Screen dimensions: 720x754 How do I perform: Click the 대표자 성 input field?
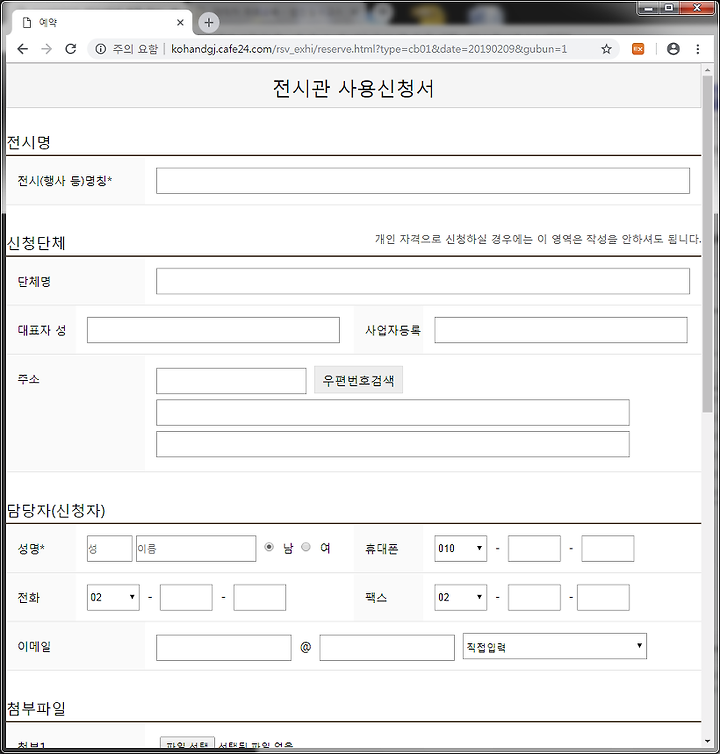(214, 330)
